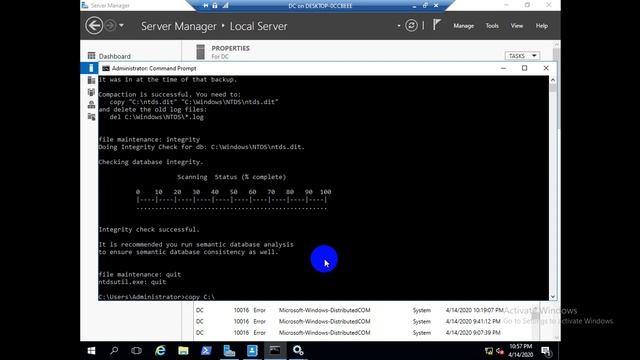Minimize the Command Prompt window
The width and height of the screenshot is (640, 360).
(x=503, y=68)
